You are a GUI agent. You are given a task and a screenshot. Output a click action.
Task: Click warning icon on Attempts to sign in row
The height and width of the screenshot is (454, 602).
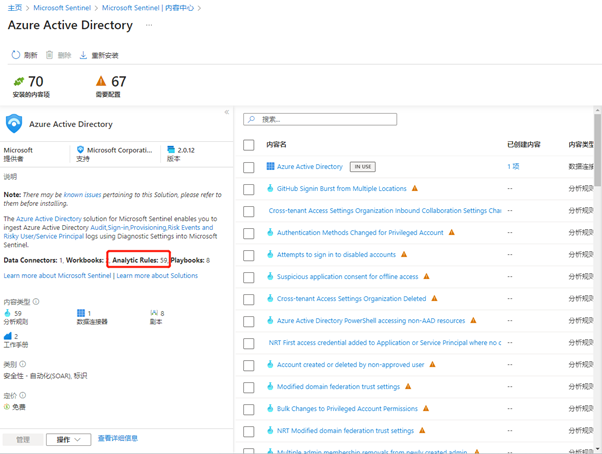point(404,254)
